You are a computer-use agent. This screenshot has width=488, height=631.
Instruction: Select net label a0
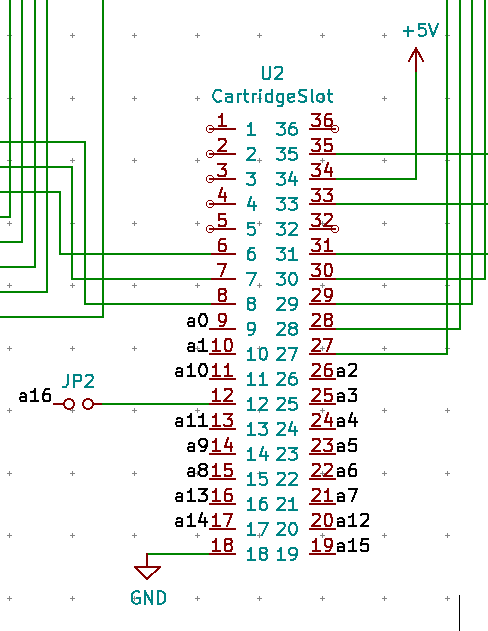click(x=198, y=321)
